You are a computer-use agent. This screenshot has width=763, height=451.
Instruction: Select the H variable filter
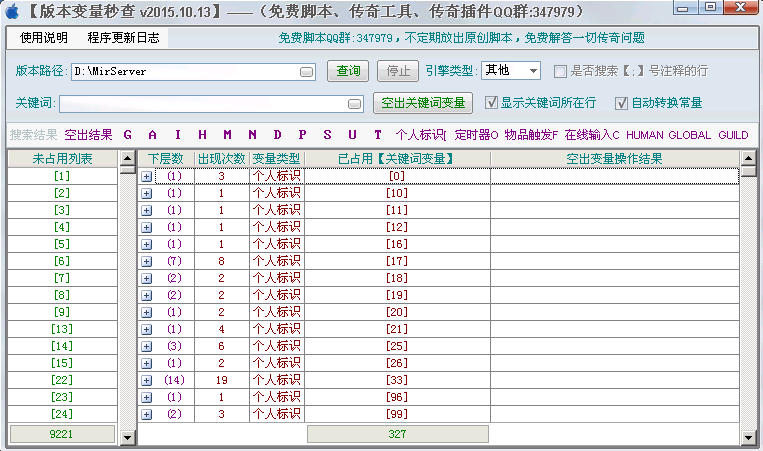pyautogui.click(x=202, y=135)
